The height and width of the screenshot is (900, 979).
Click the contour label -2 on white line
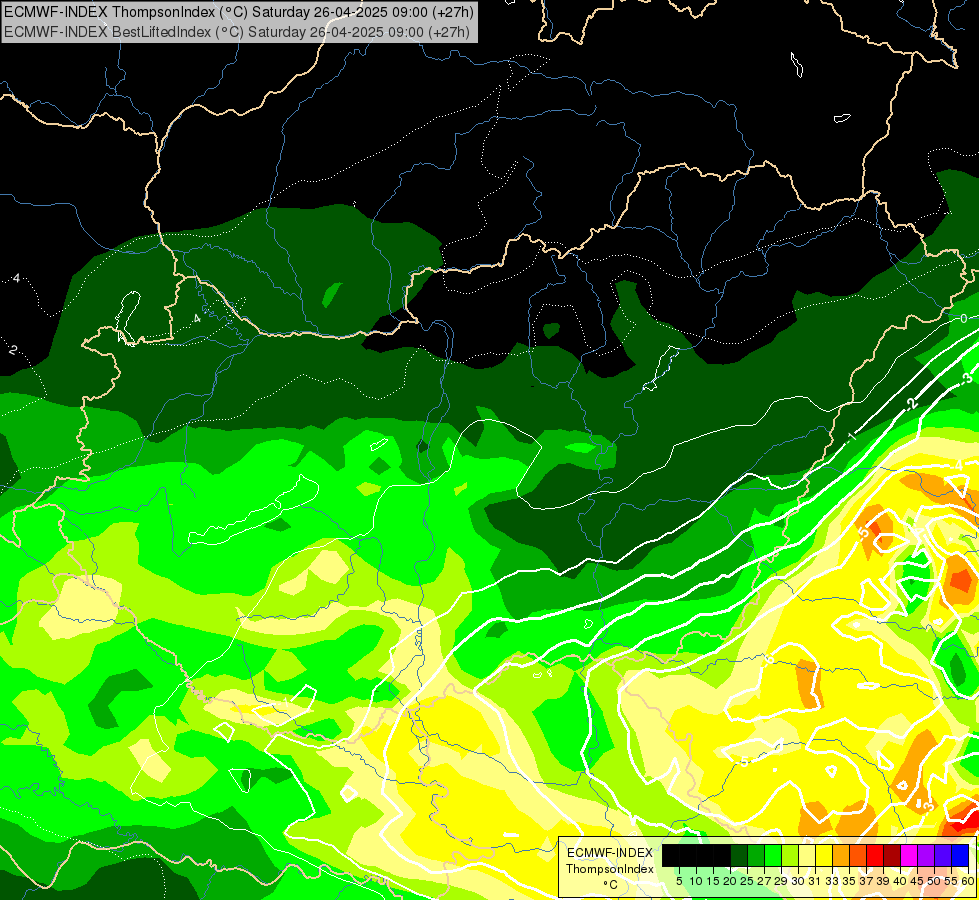[912, 403]
